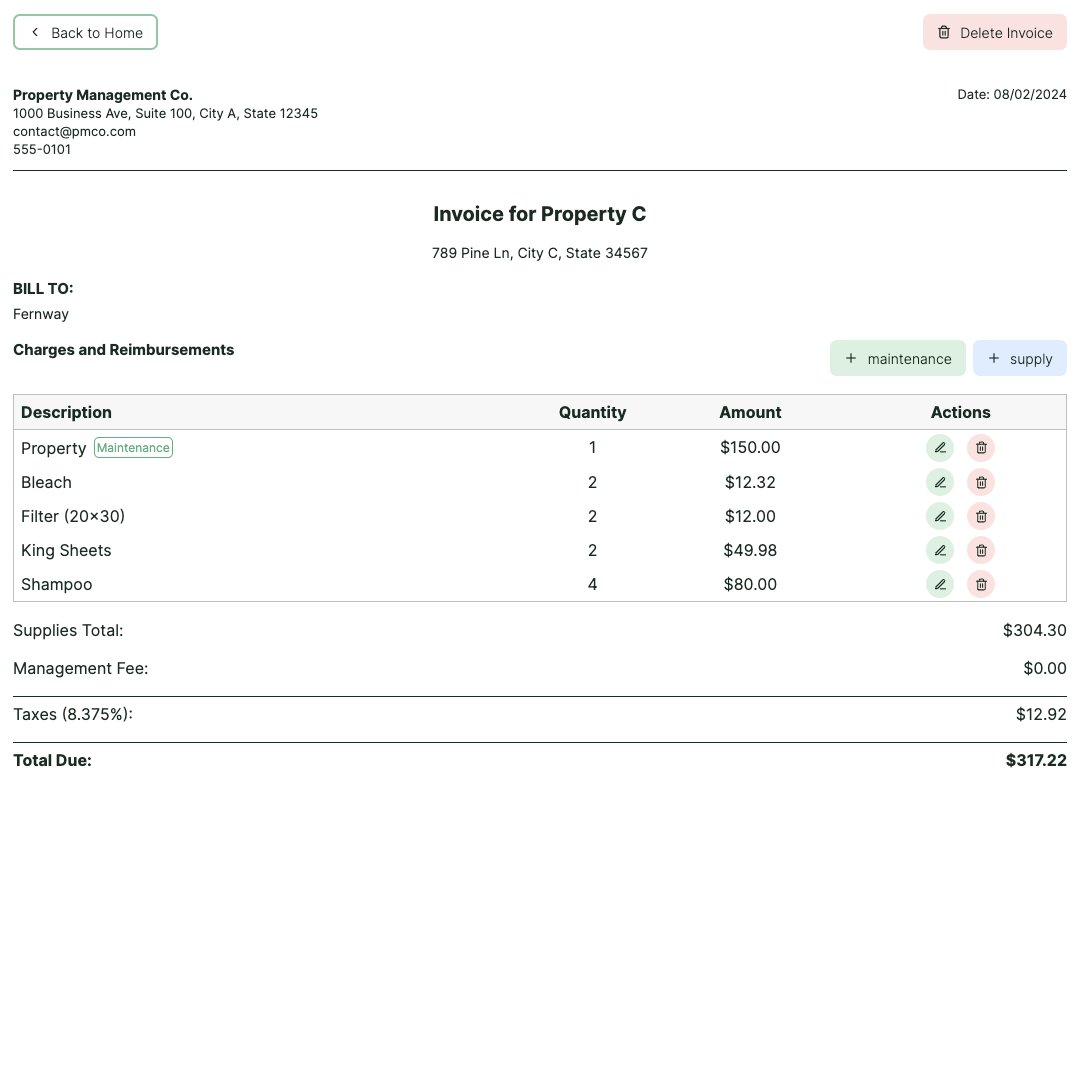
Task: Click the Property Management Co. name
Action: pos(103,95)
